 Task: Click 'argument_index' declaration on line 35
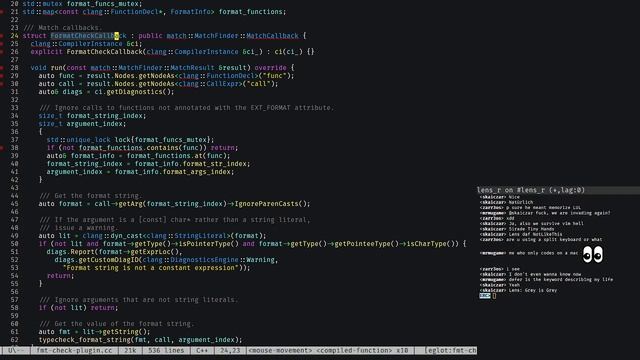click(94, 124)
